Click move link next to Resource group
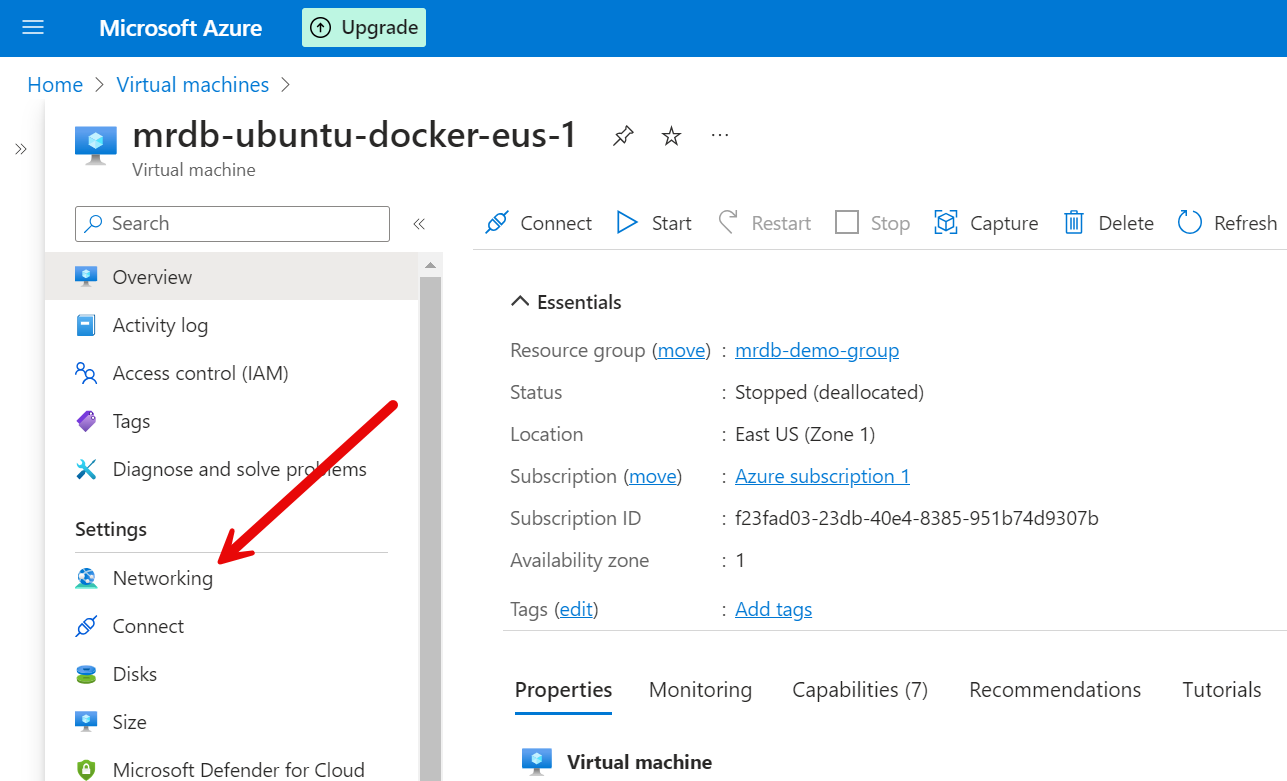The height and width of the screenshot is (781, 1287). (x=681, y=350)
